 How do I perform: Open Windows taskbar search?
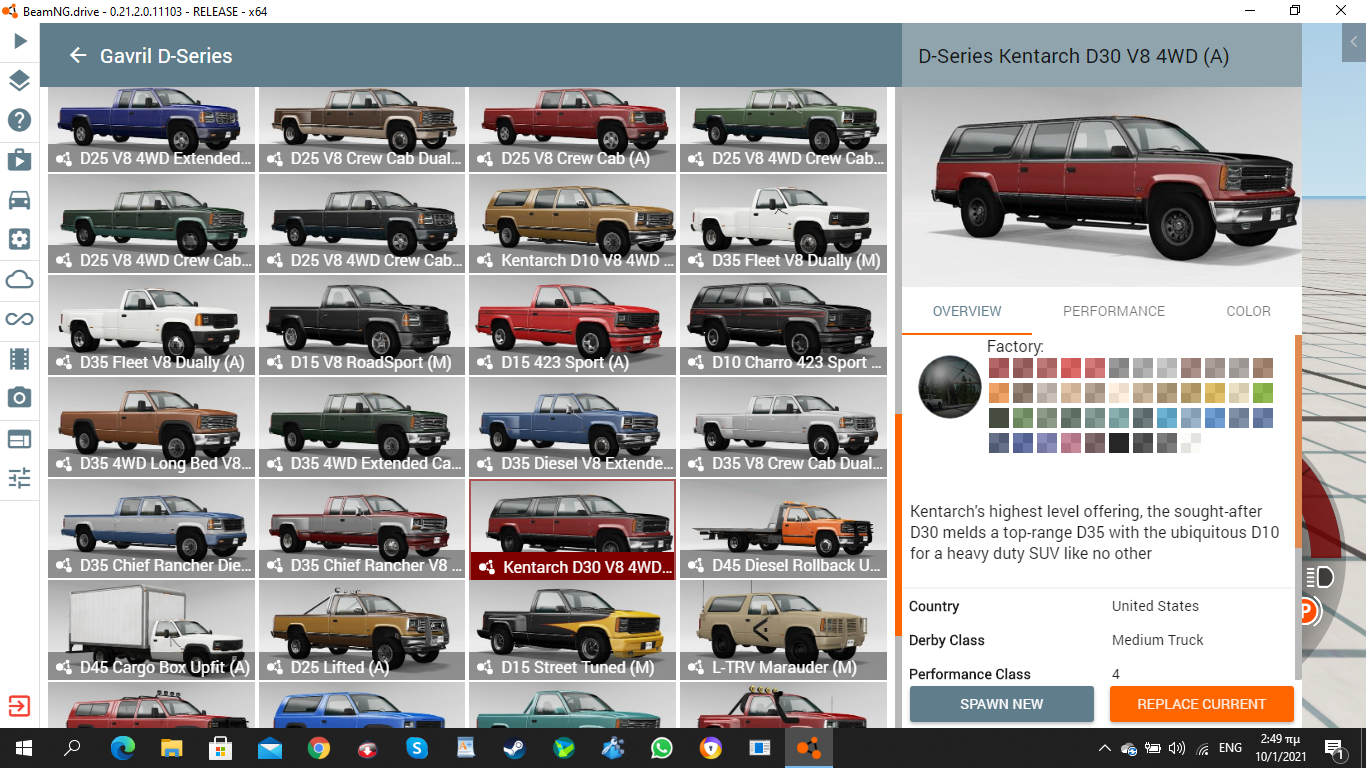pos(72,748)
